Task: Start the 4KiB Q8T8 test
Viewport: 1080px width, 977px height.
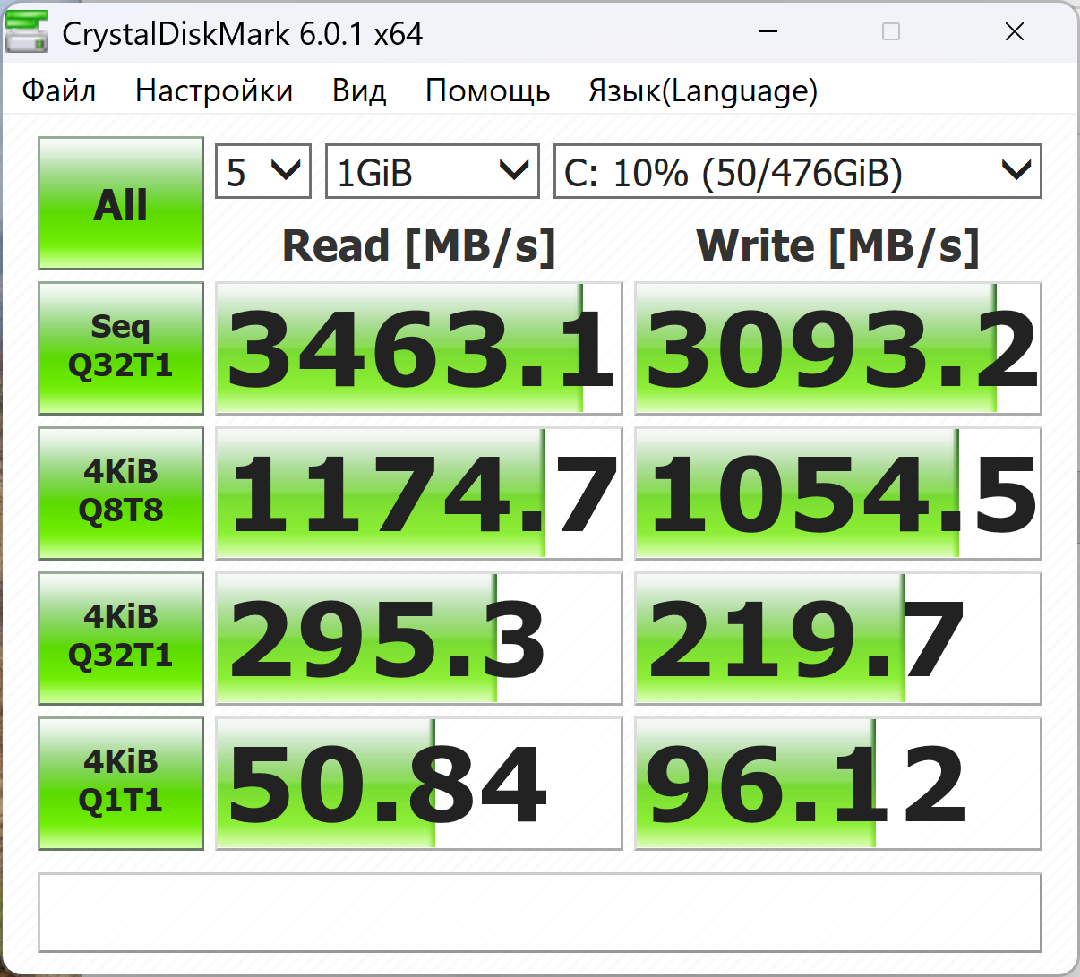Action: click(x=121, y=493)
